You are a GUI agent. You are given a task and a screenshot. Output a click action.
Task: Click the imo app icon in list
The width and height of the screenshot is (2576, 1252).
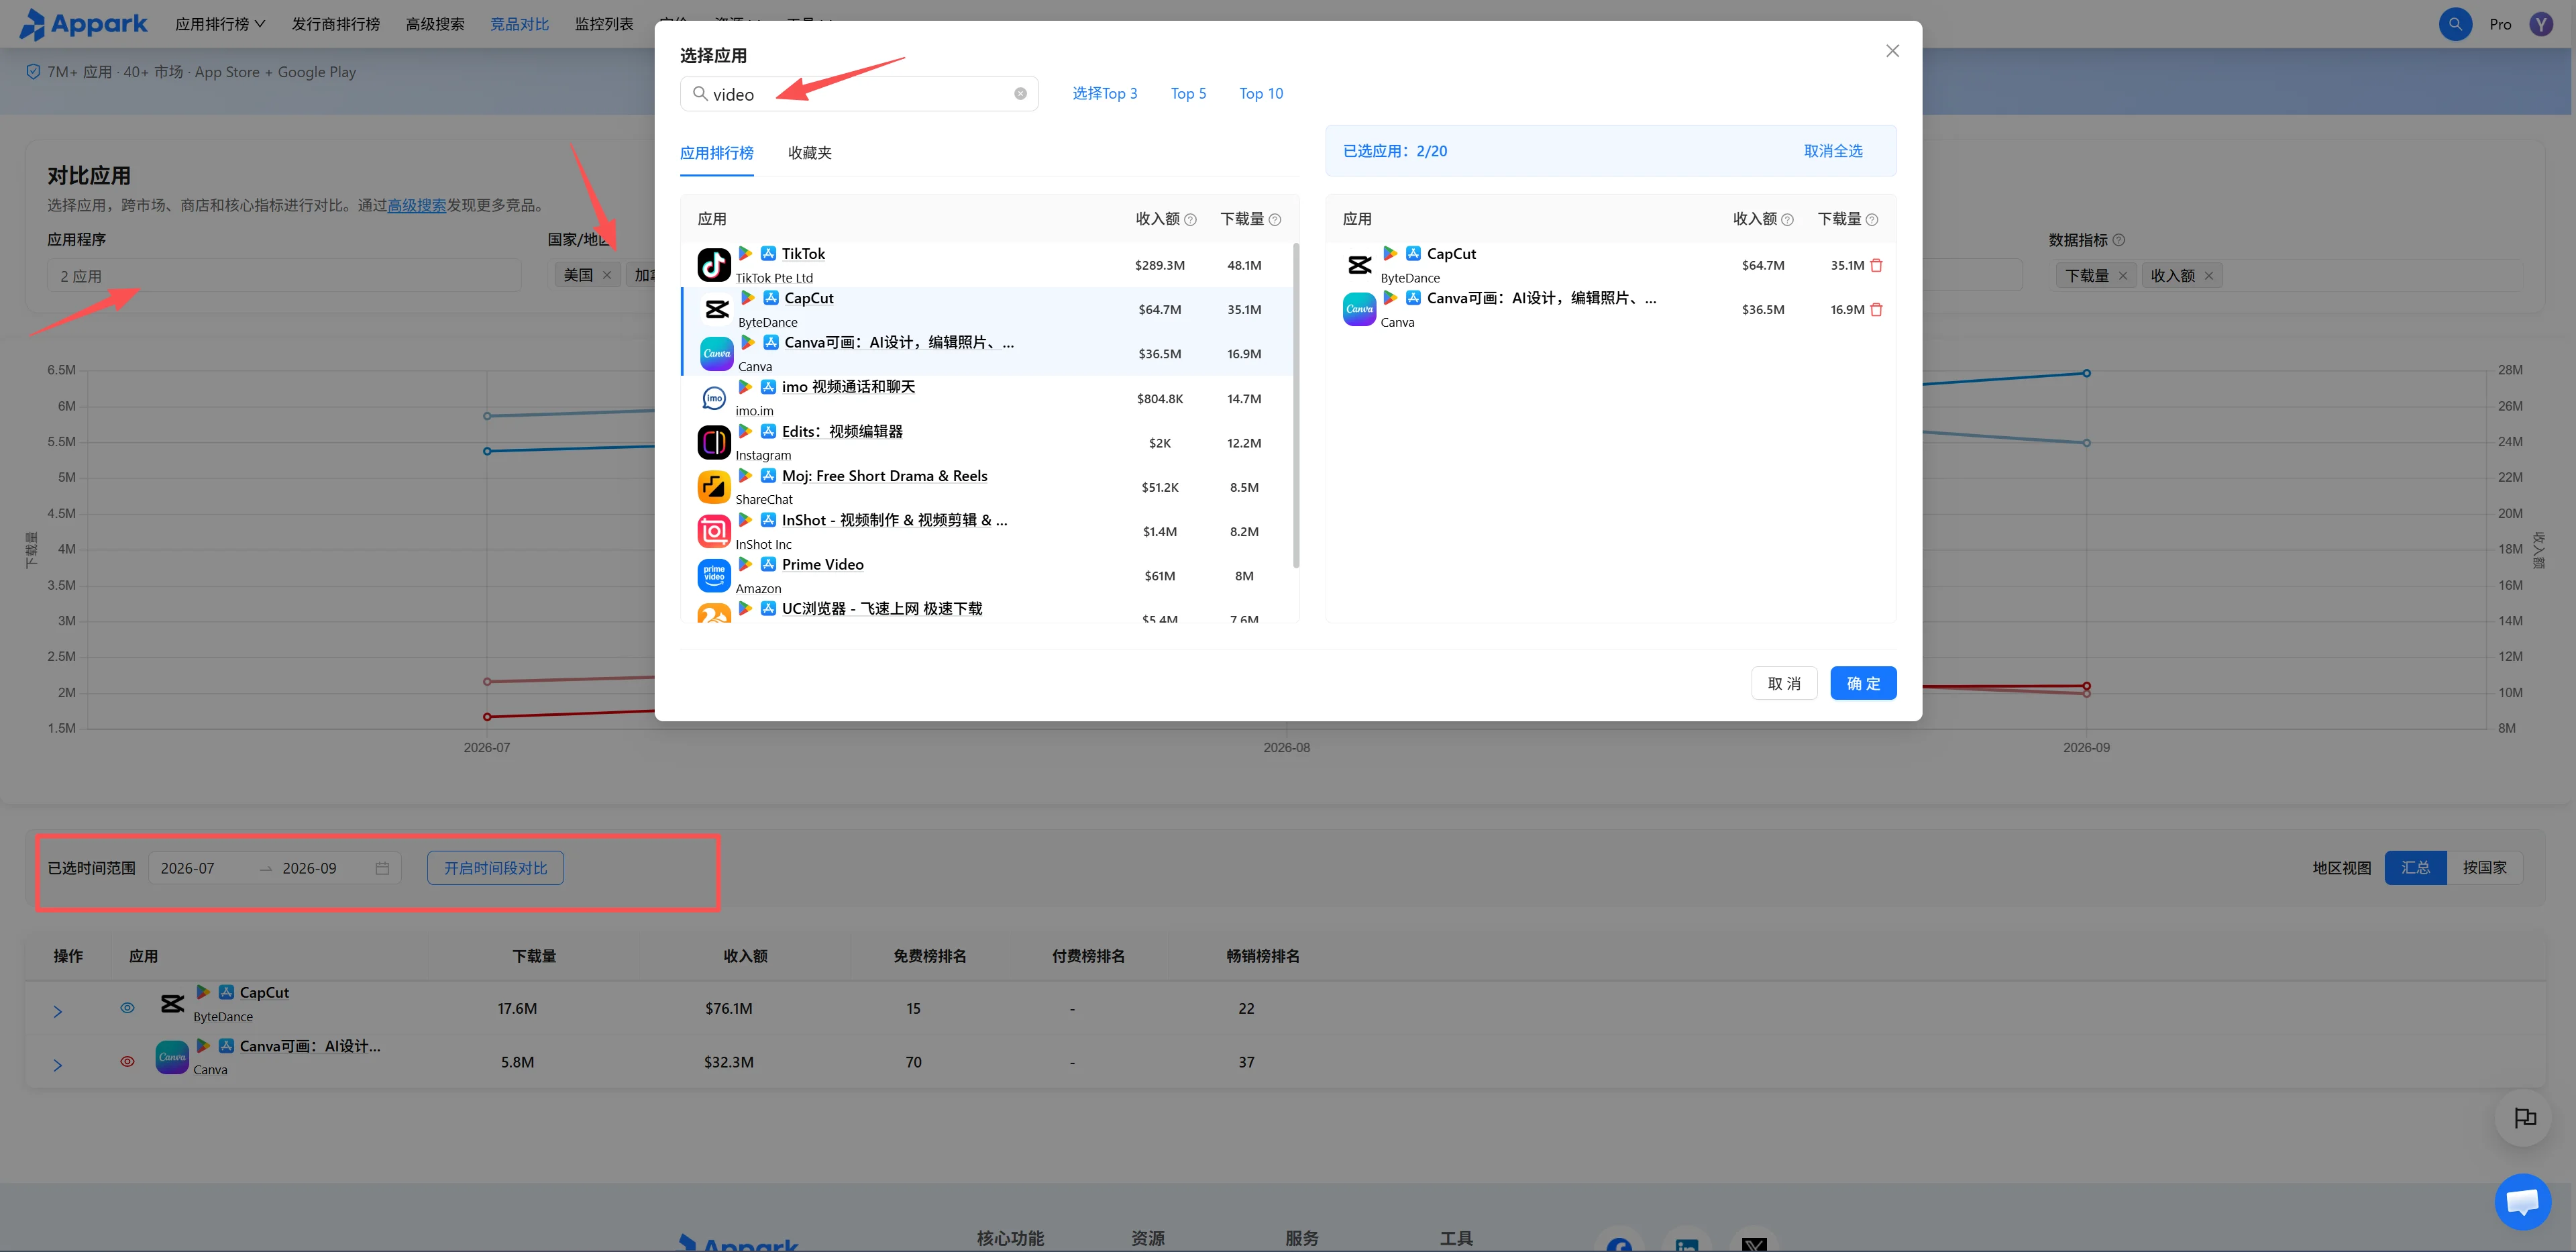coord(714,398)
